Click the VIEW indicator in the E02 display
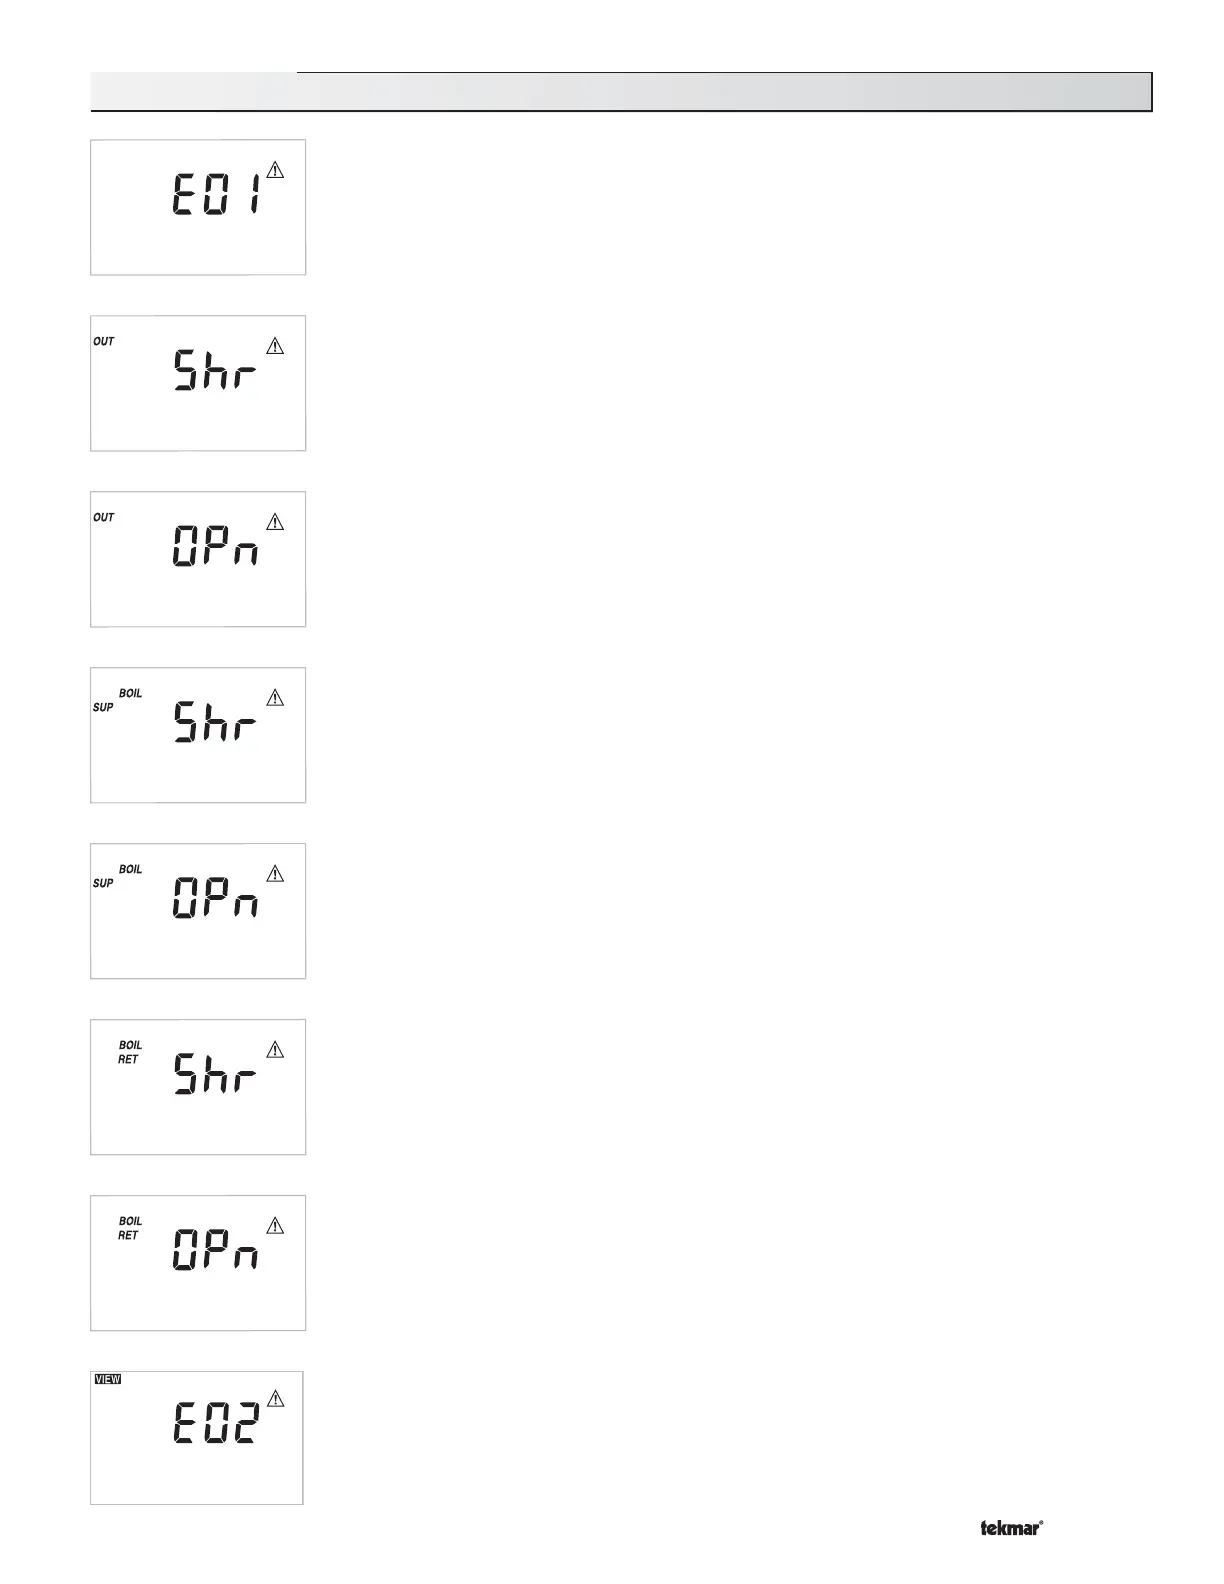The image size is (1224, 1584). (107, 1379)
